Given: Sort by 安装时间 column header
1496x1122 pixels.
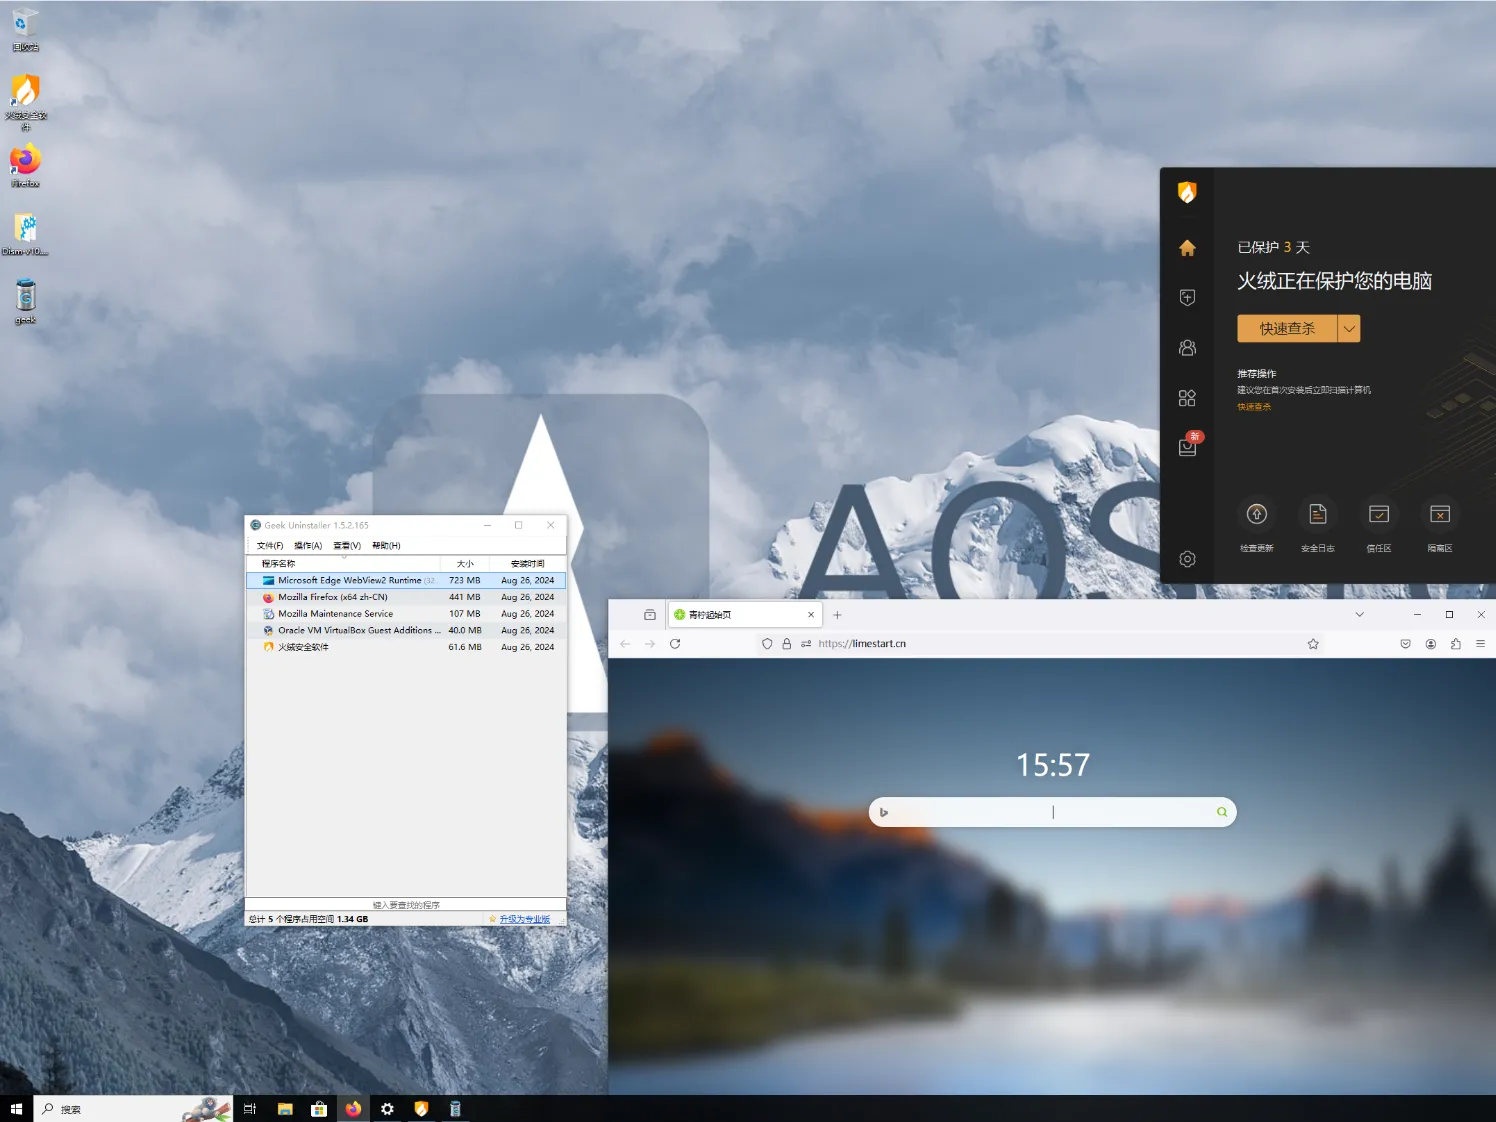Looking at the screenshot, I should pos(527,563).
